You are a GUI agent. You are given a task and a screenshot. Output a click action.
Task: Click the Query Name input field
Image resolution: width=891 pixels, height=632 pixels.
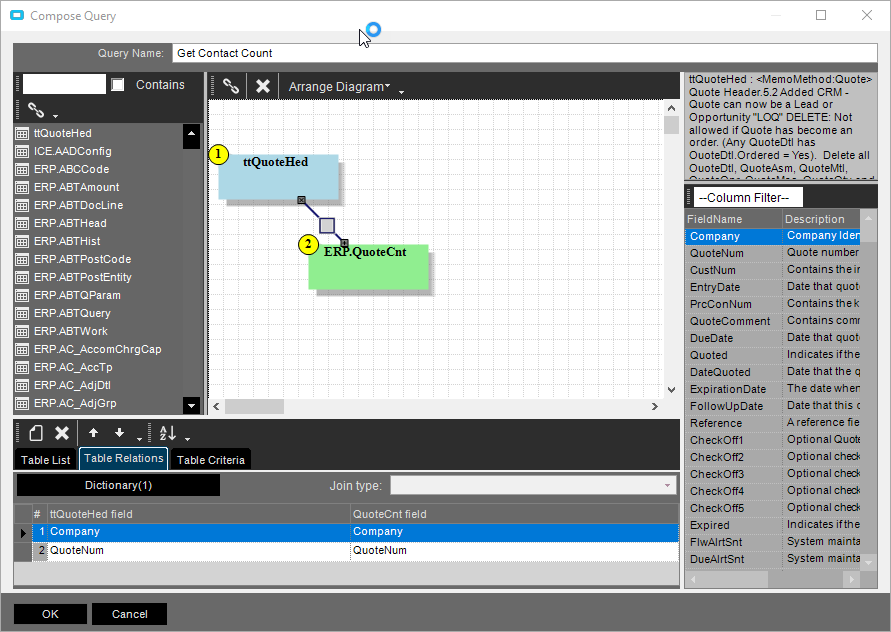524,53
